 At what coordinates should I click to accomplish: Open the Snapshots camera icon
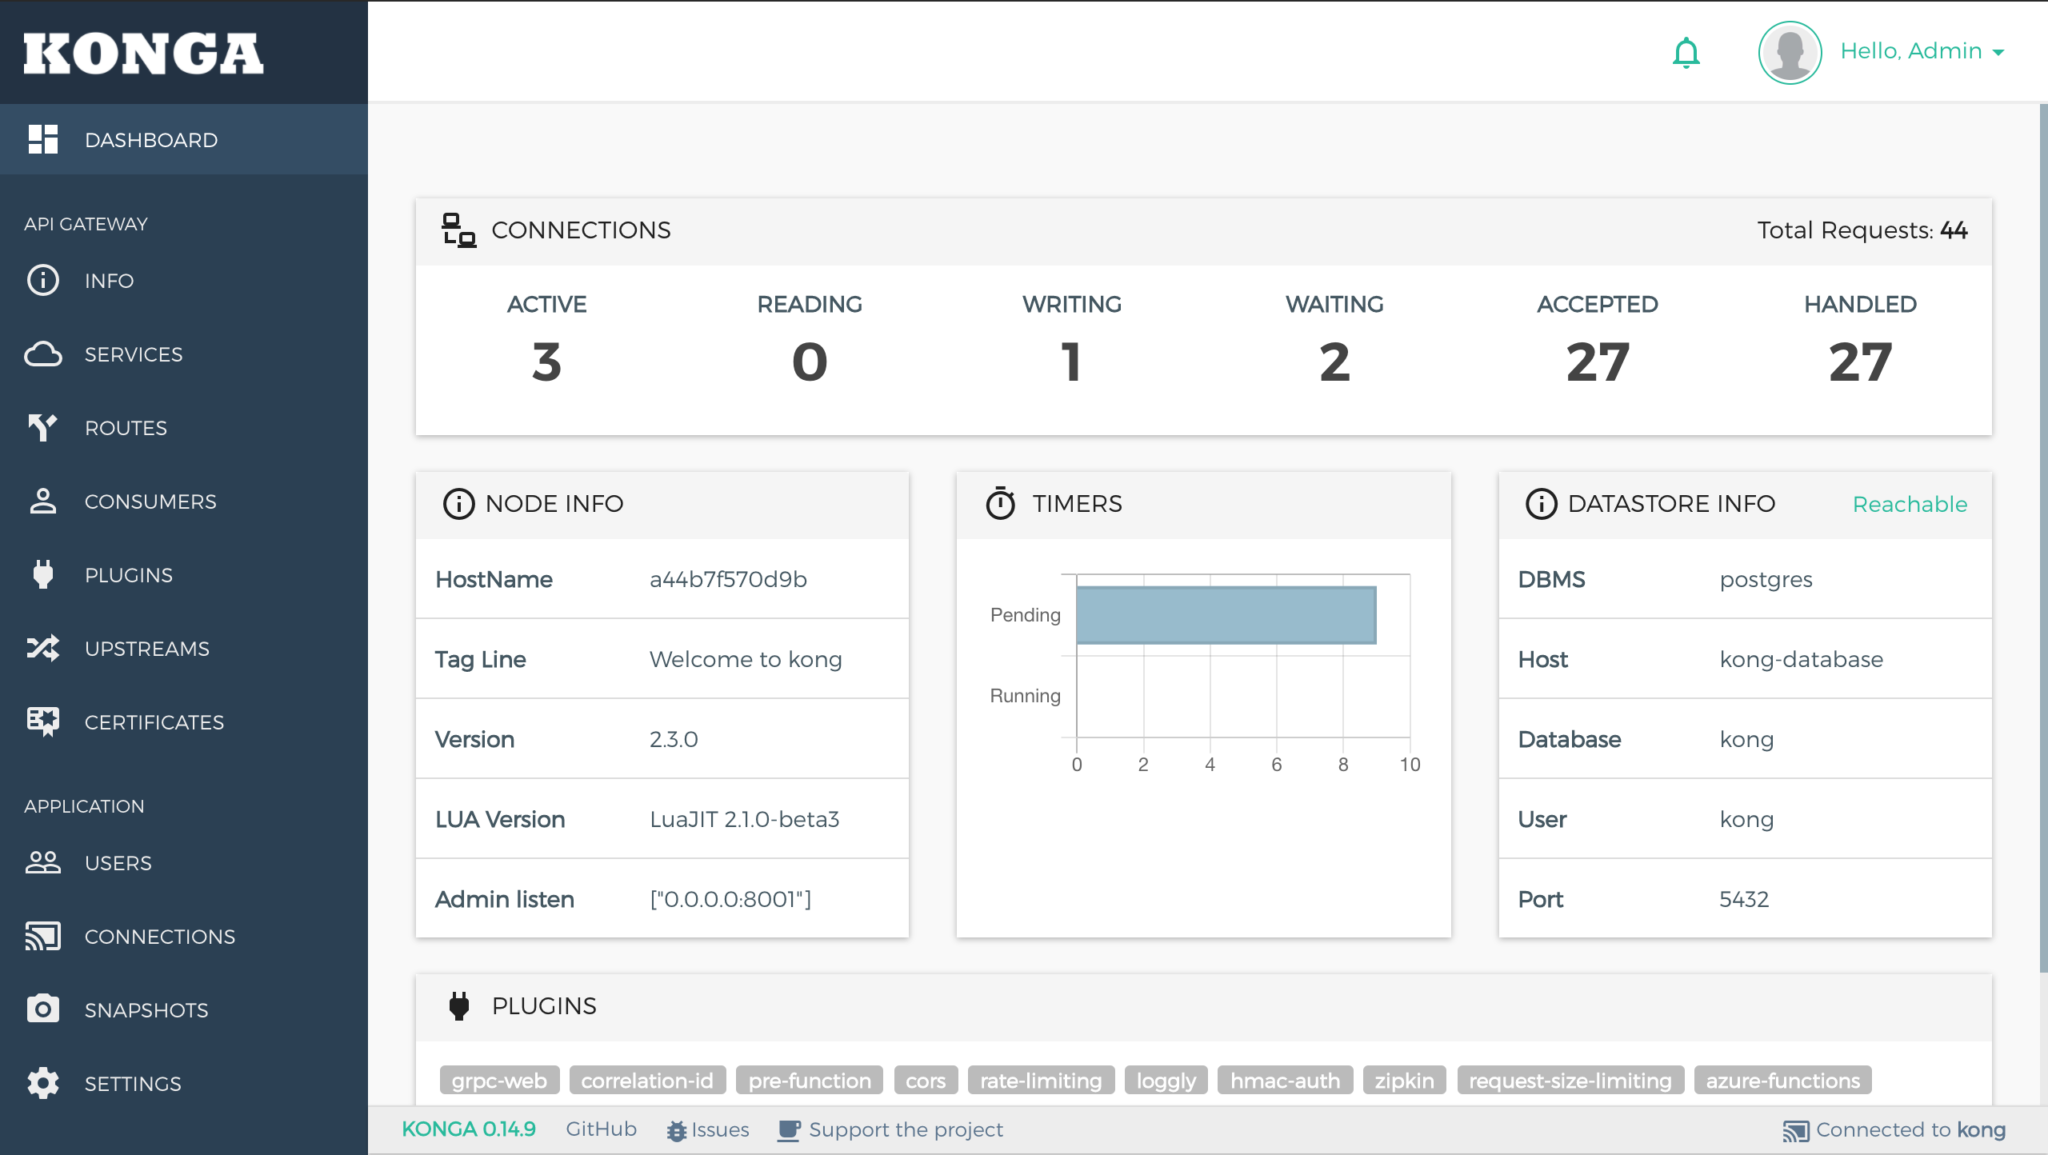coord(42,1009)
